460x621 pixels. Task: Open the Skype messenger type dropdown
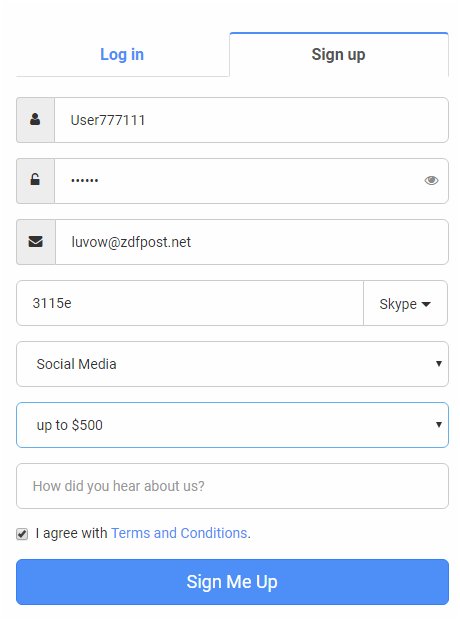tap(405, 303)
